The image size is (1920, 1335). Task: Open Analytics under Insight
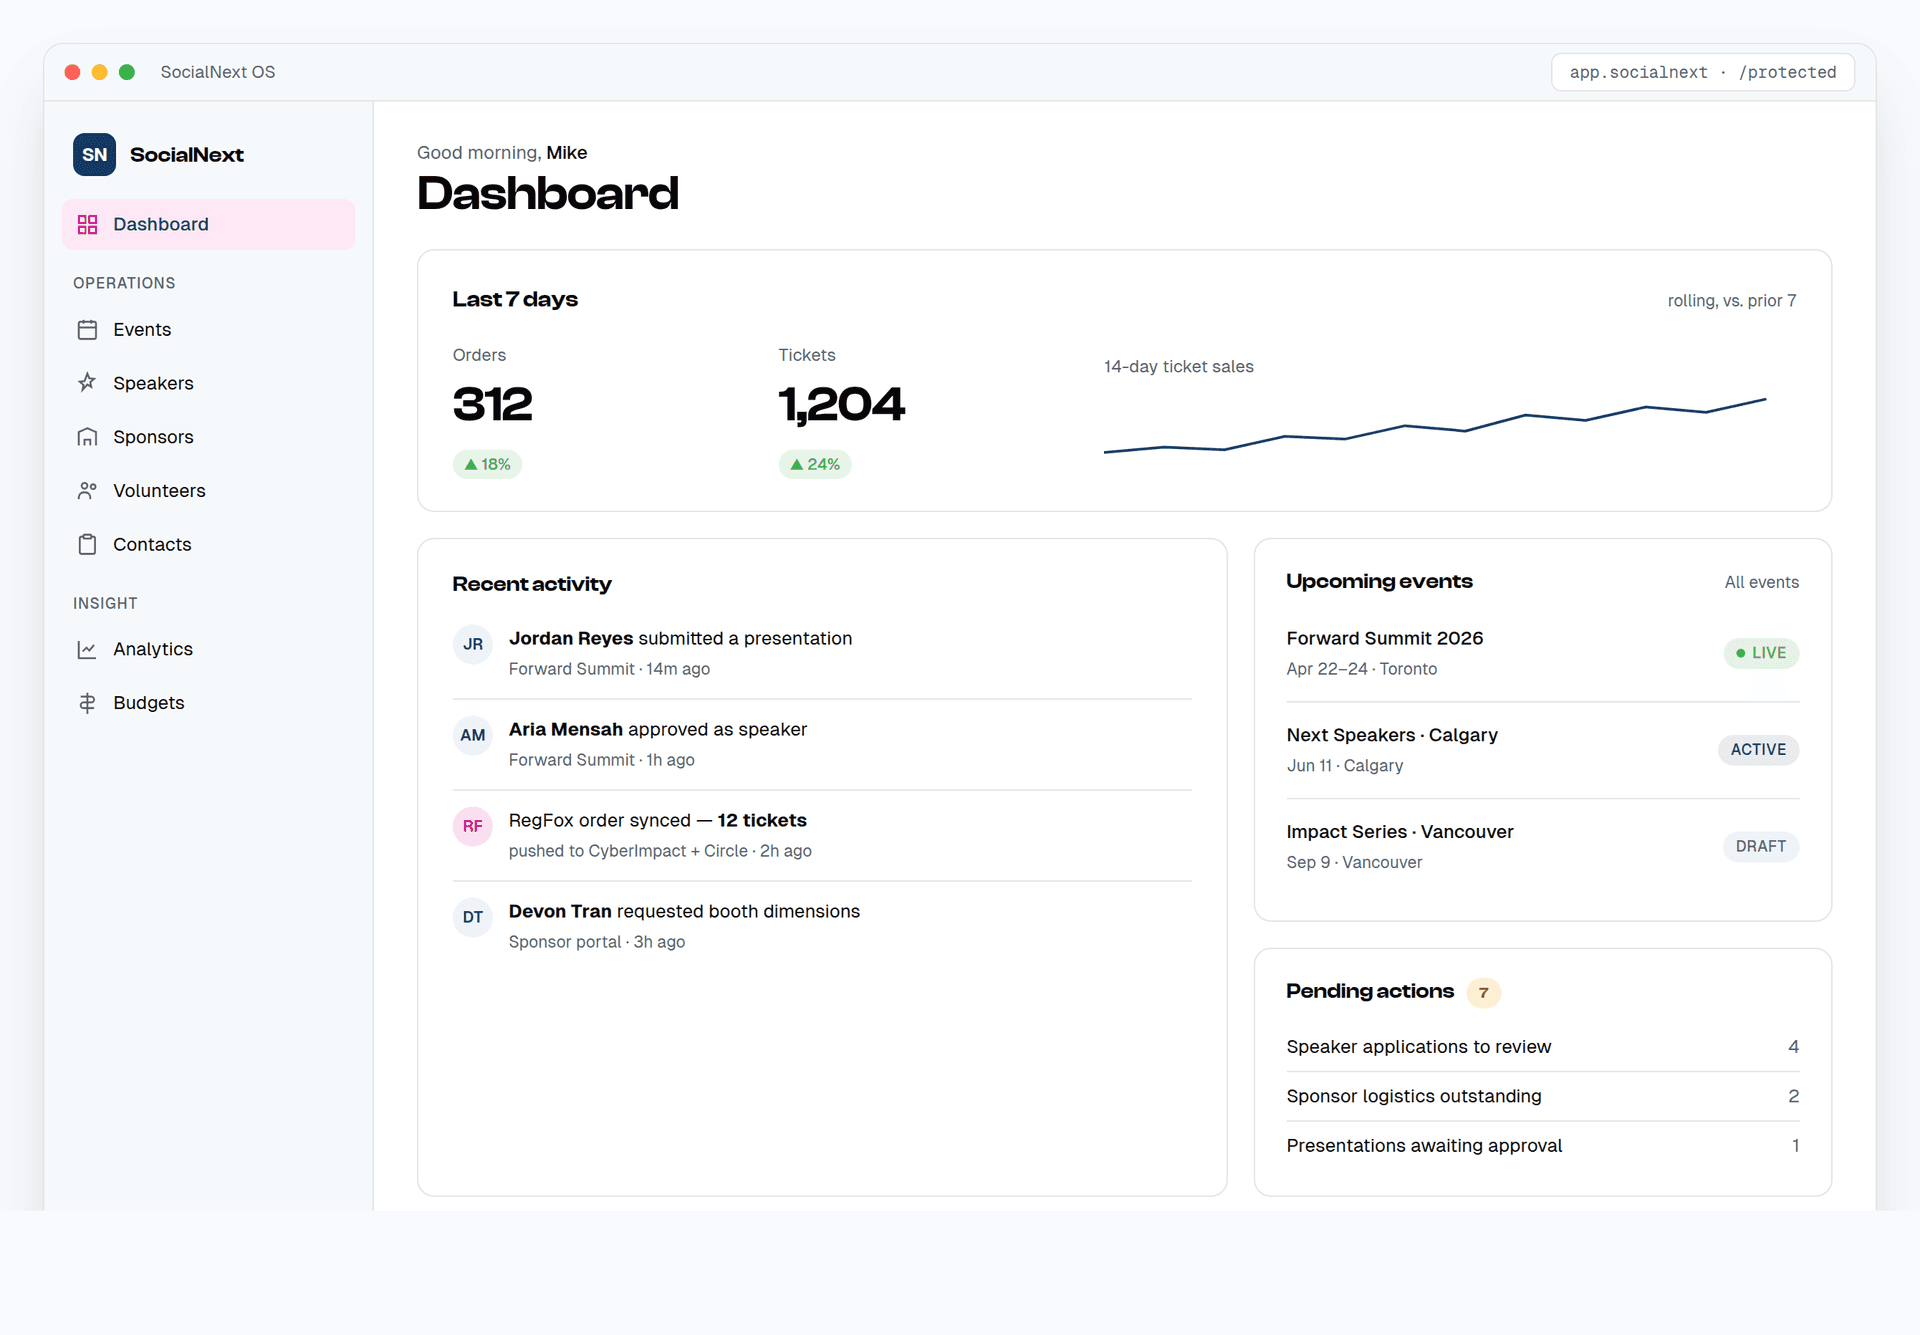(208, 649)
